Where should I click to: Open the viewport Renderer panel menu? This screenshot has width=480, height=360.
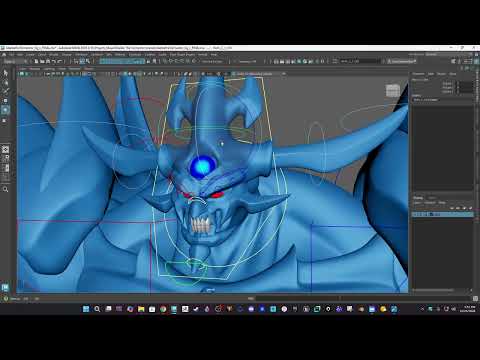click(75, 69)
